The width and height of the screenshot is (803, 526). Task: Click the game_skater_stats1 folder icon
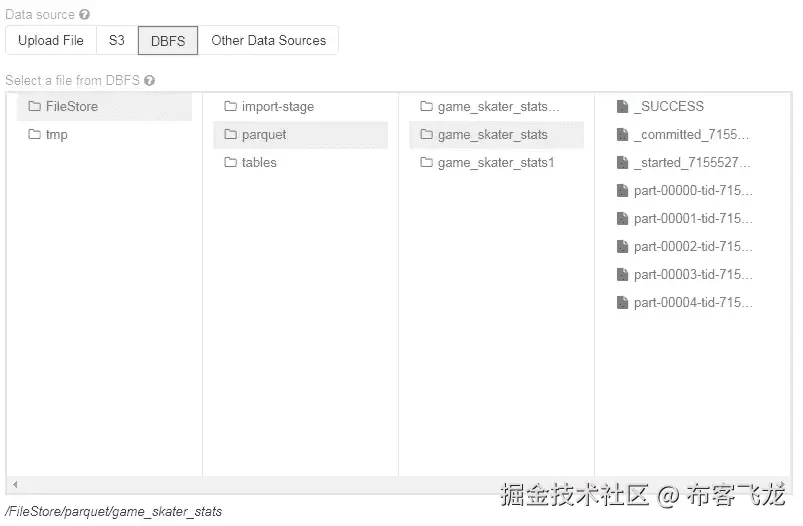[x=426, y=162]
